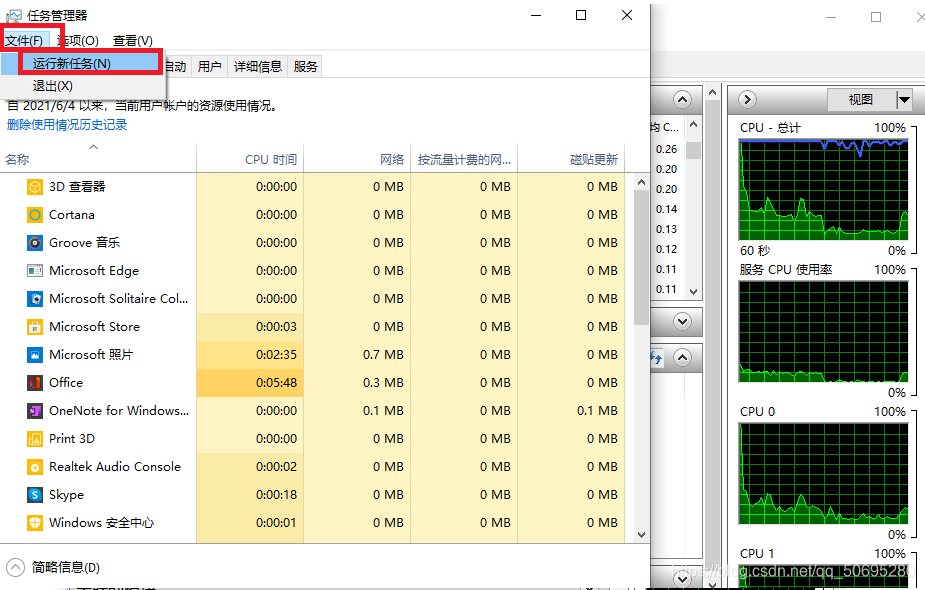Open the 选项(O) menu

point(78,41)
